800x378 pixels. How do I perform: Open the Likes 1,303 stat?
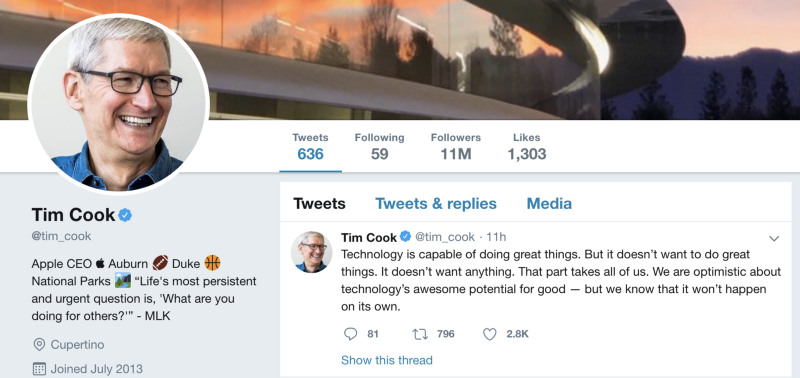click(527, 146)
